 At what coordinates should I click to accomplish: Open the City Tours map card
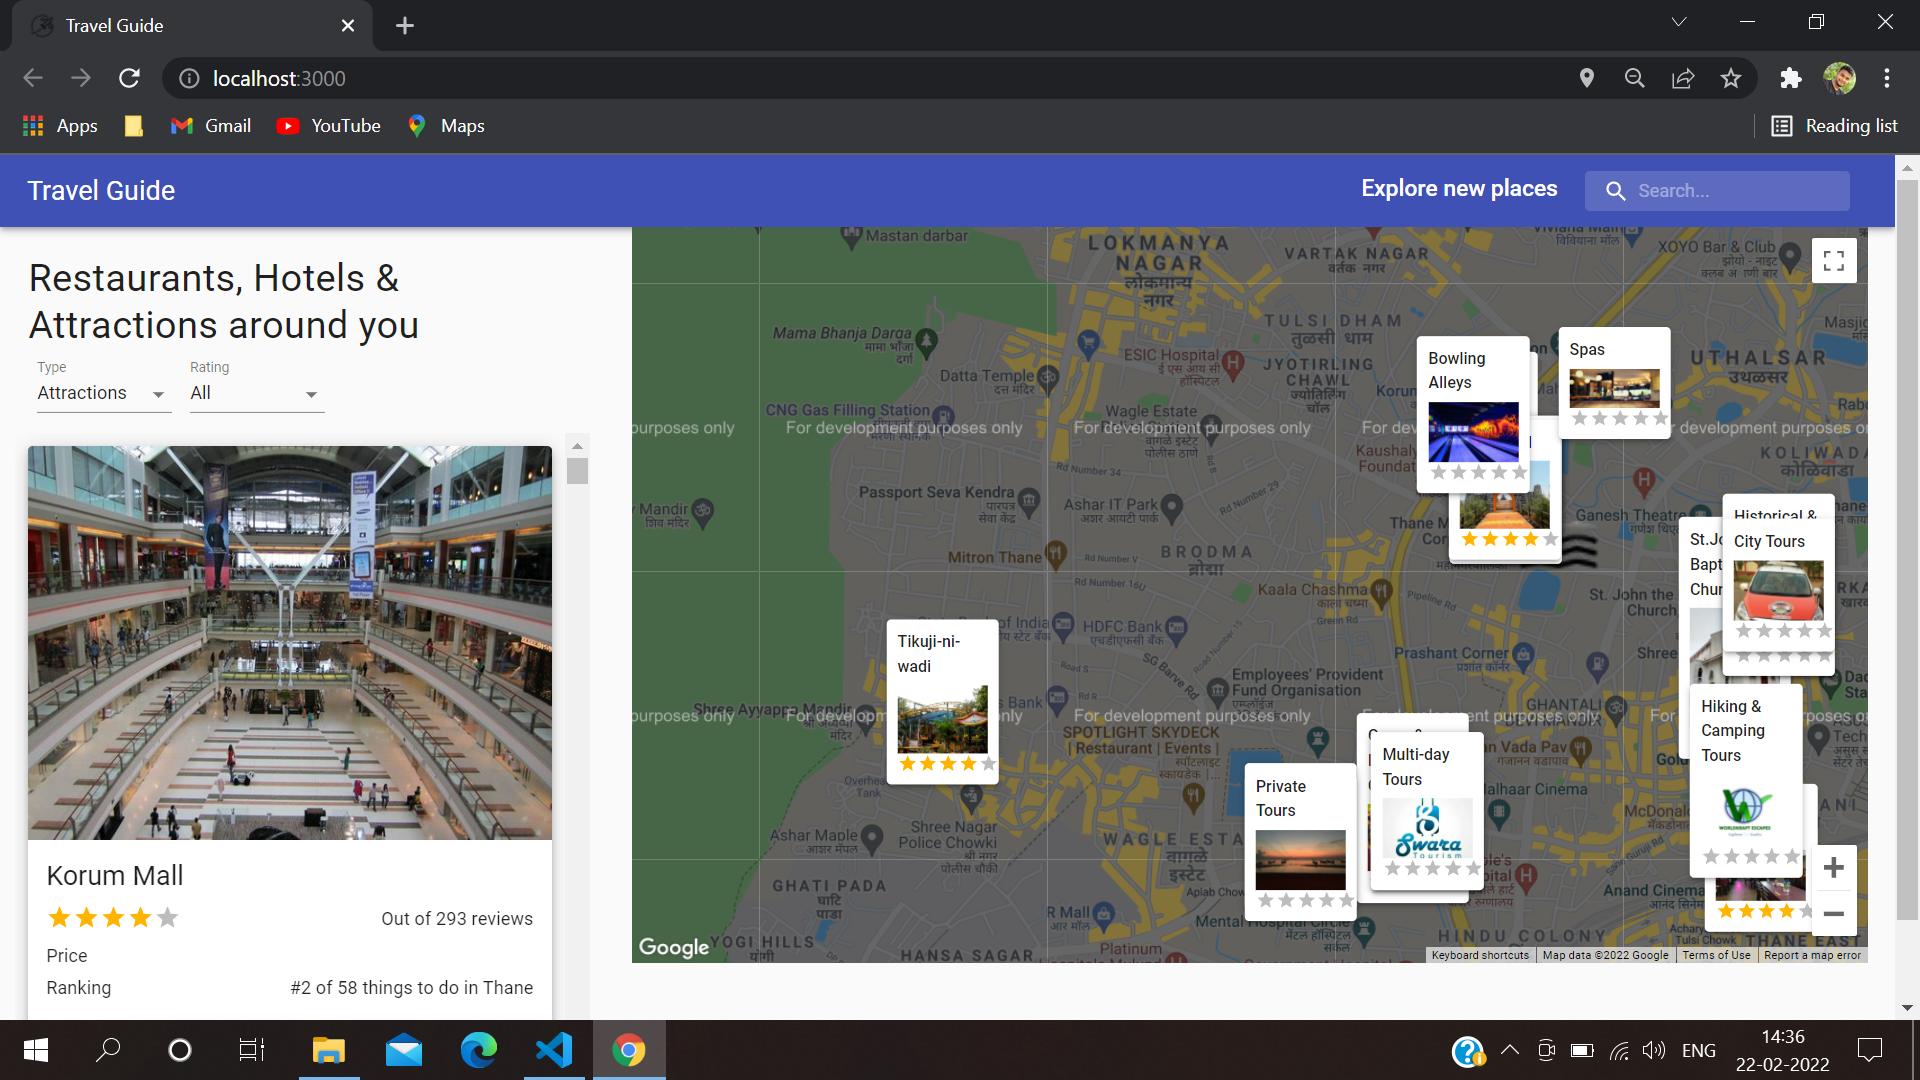1778,584
